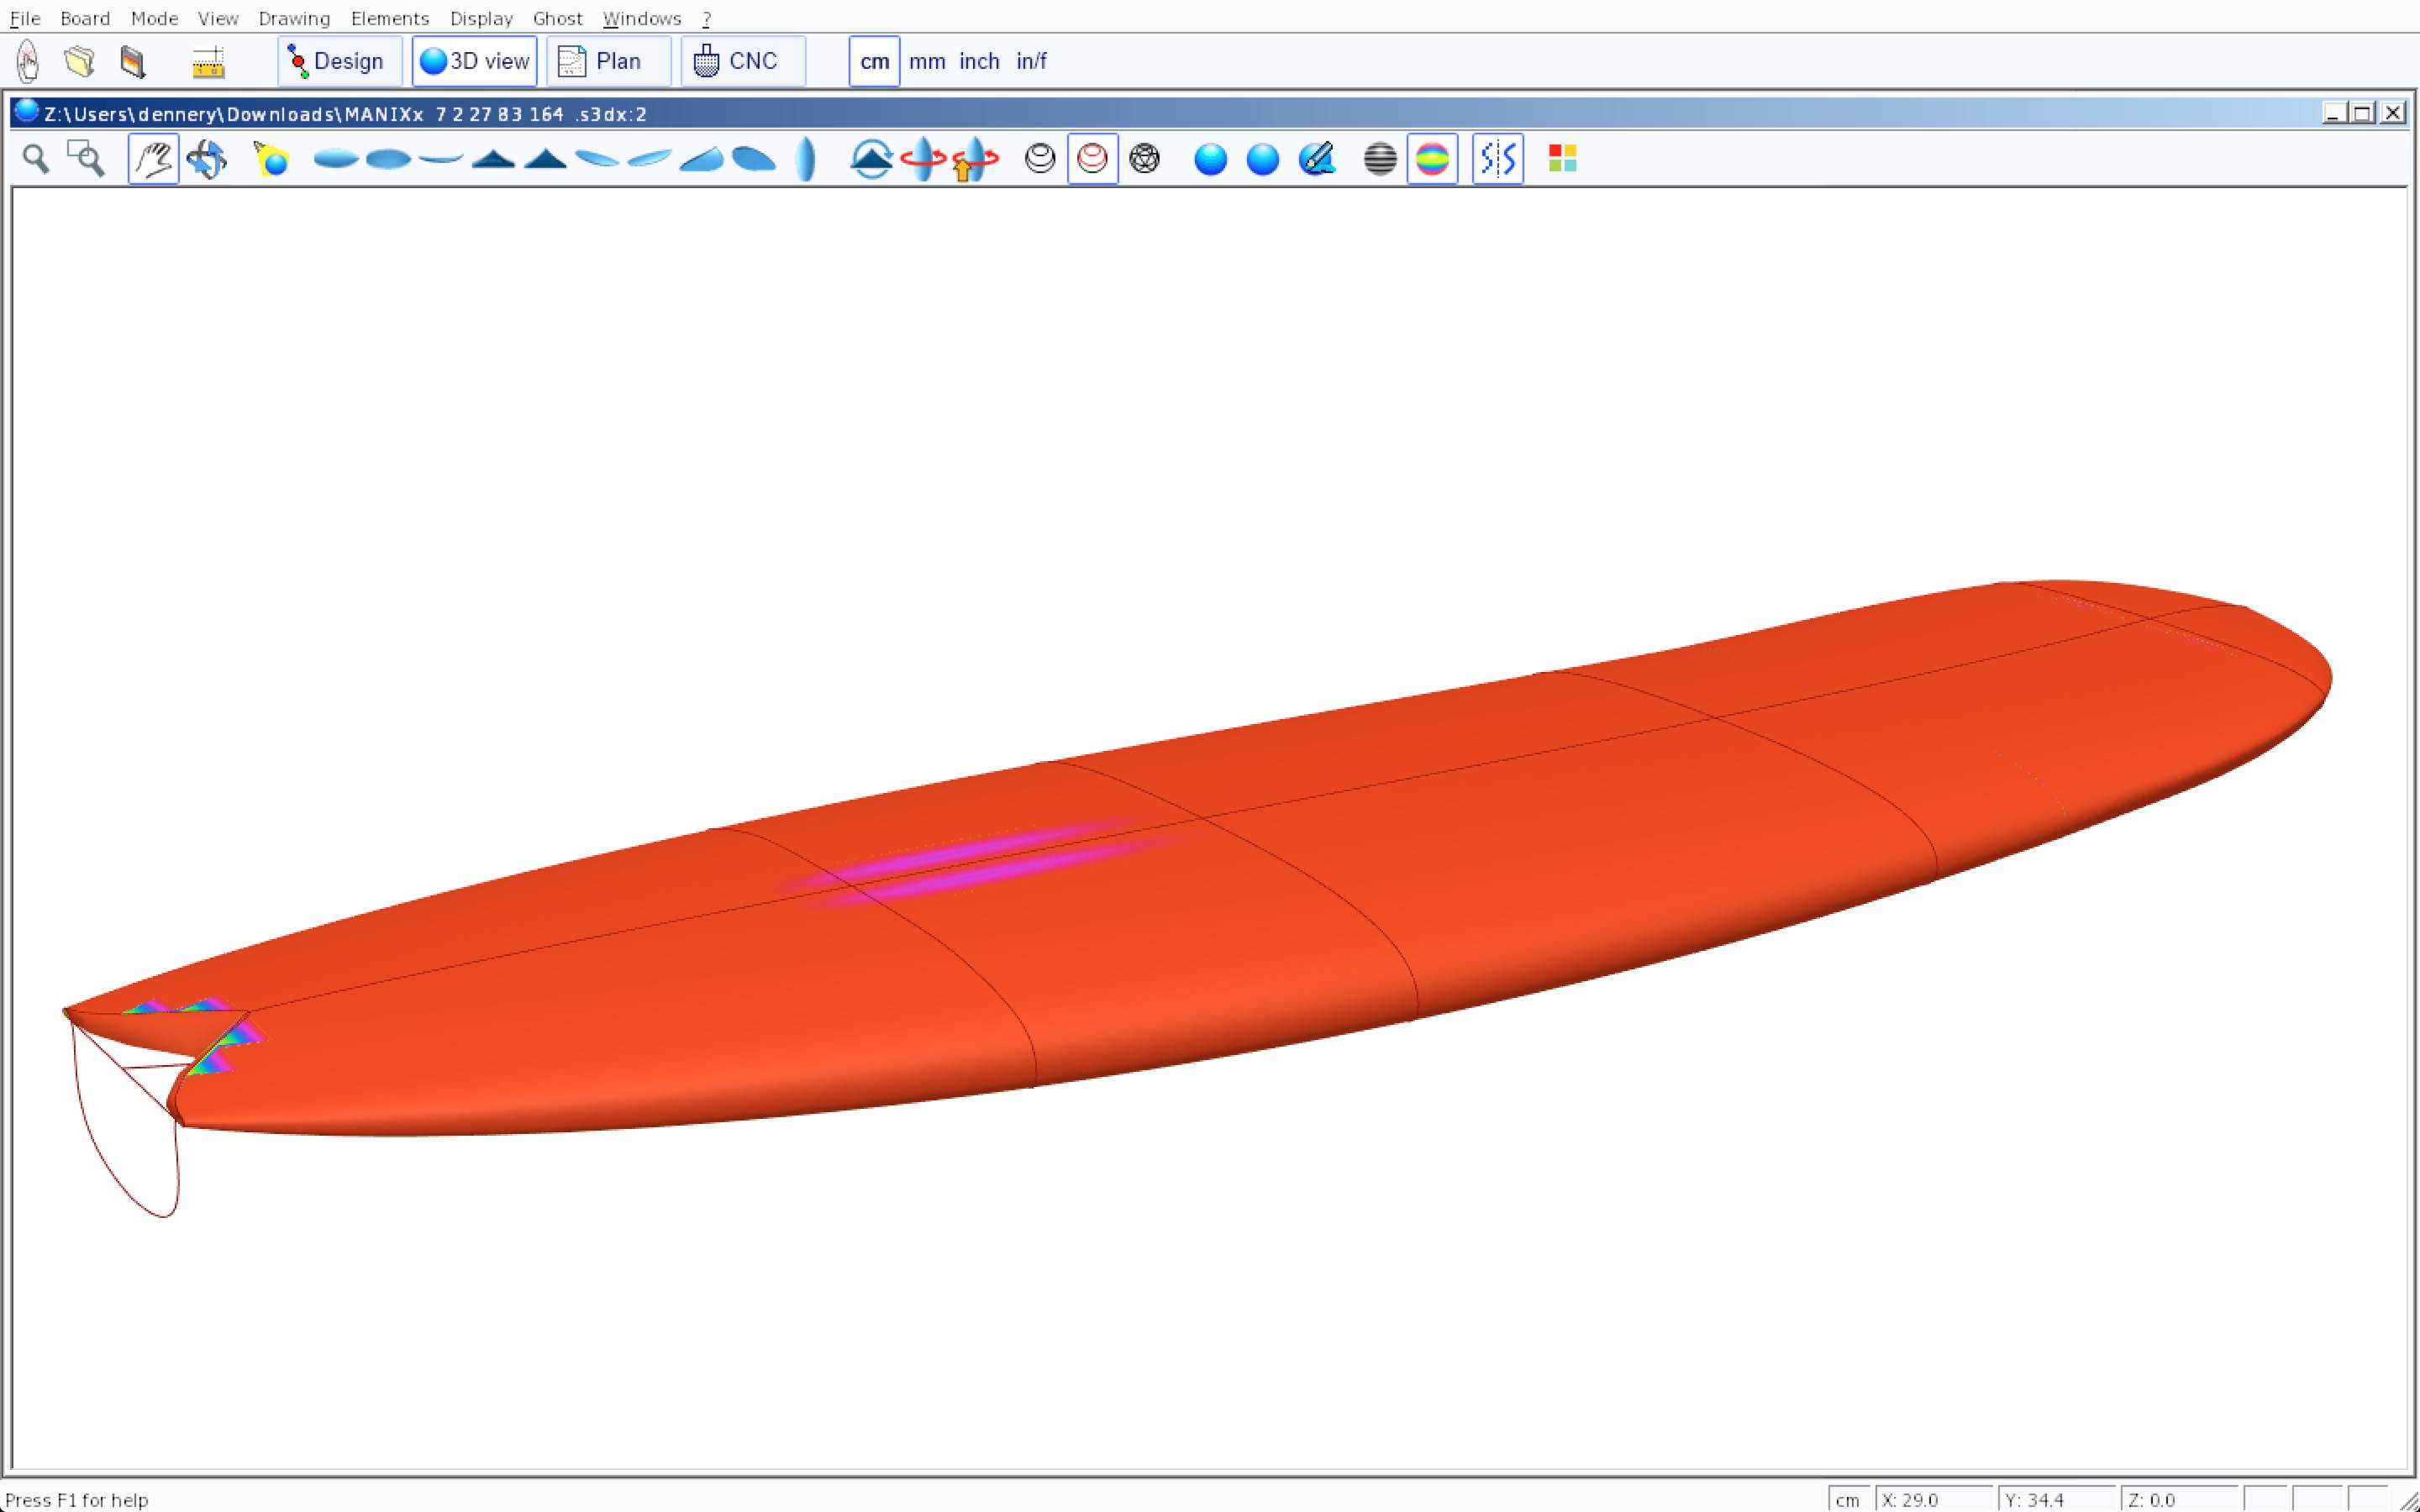Click the four-color squares icon
The width and height of the screenshot is (2420, 1512).
click(x=1562, y=159)
